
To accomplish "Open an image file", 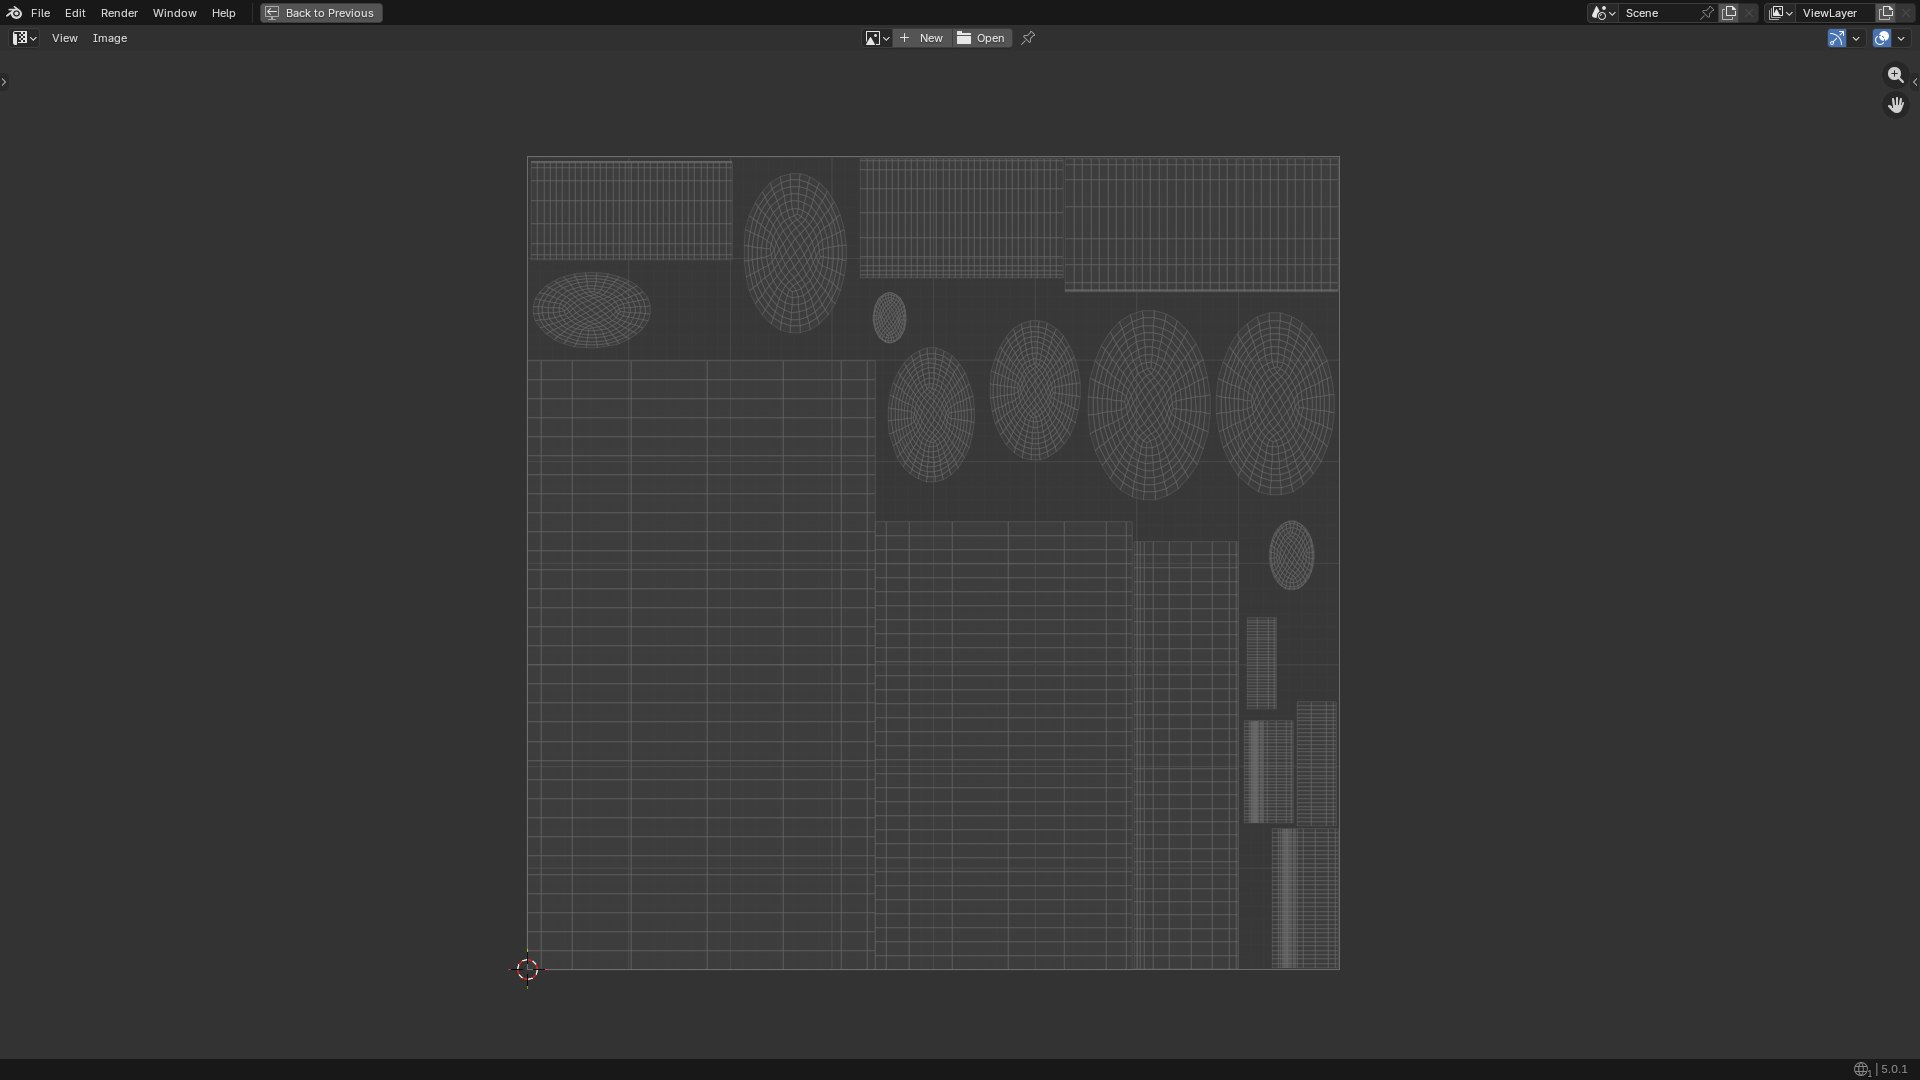I will (981, 38).
